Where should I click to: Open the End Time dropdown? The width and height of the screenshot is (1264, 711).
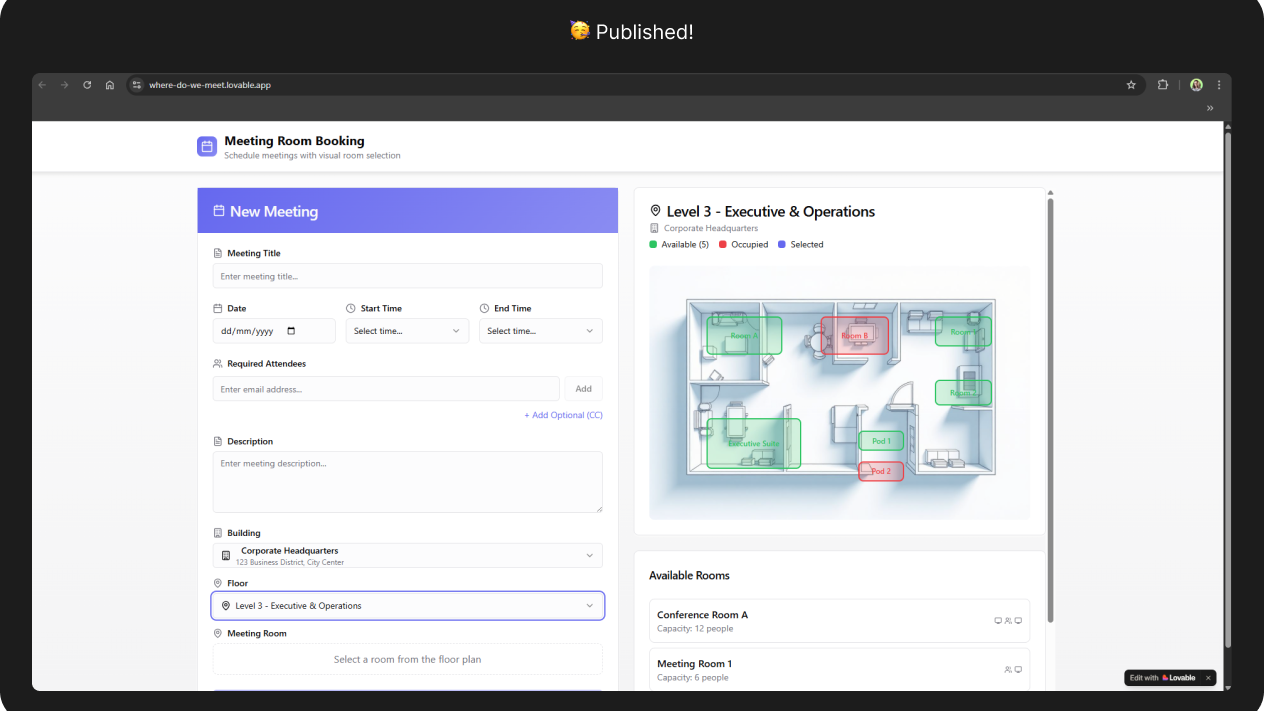click(541, 331)
